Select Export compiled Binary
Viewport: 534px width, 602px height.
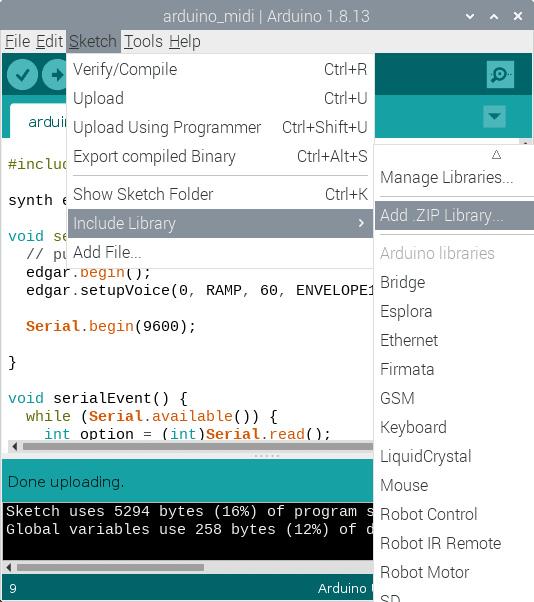220,157
